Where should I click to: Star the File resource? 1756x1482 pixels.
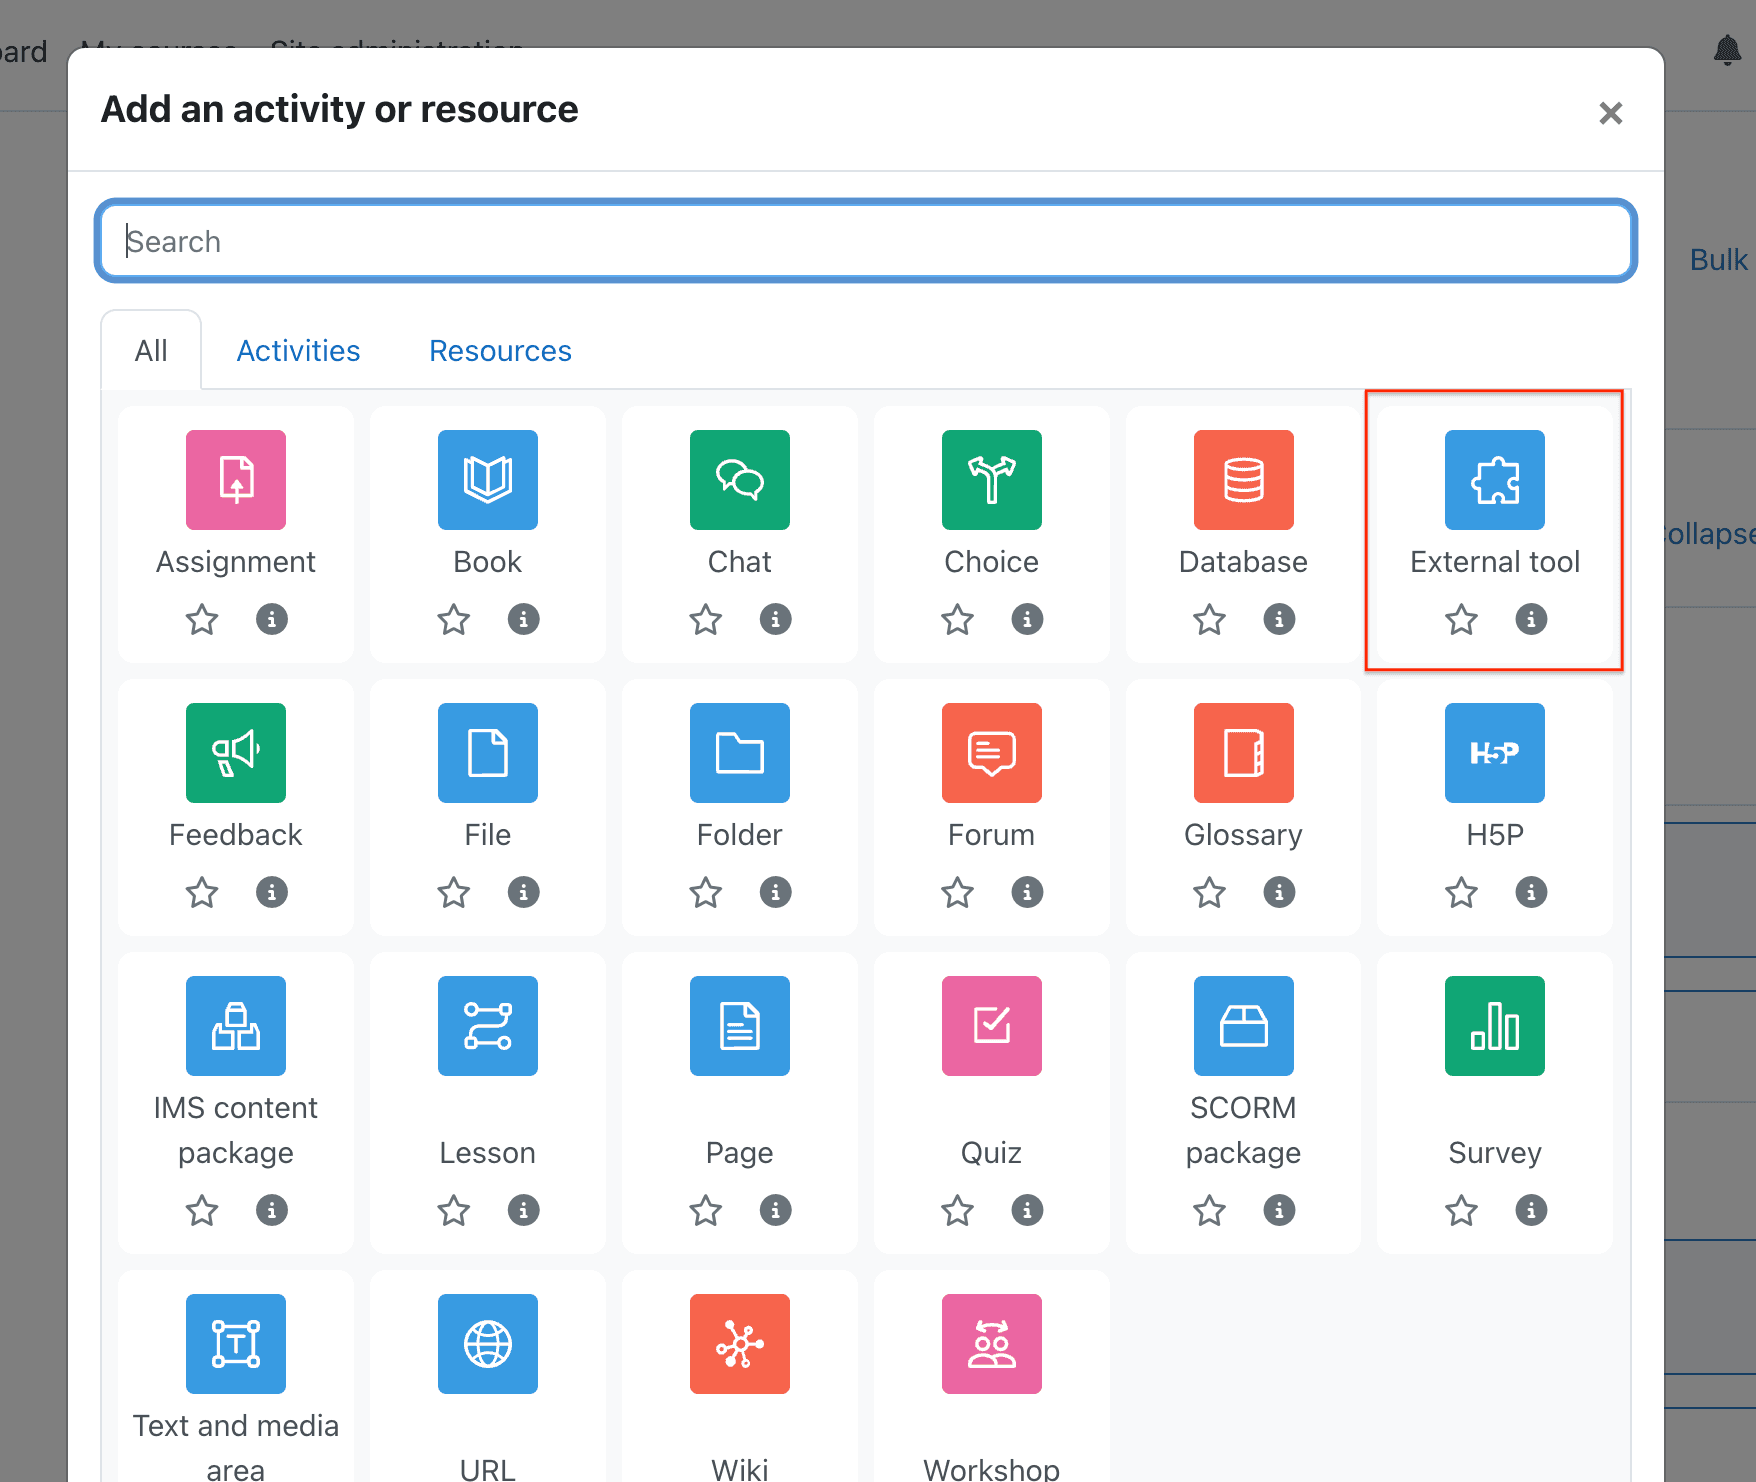(454, 892)
